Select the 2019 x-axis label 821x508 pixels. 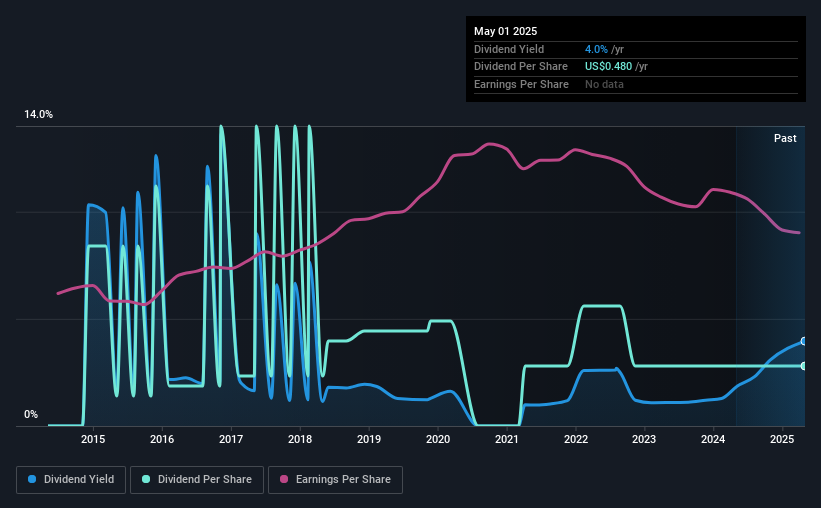pos(369,439)
